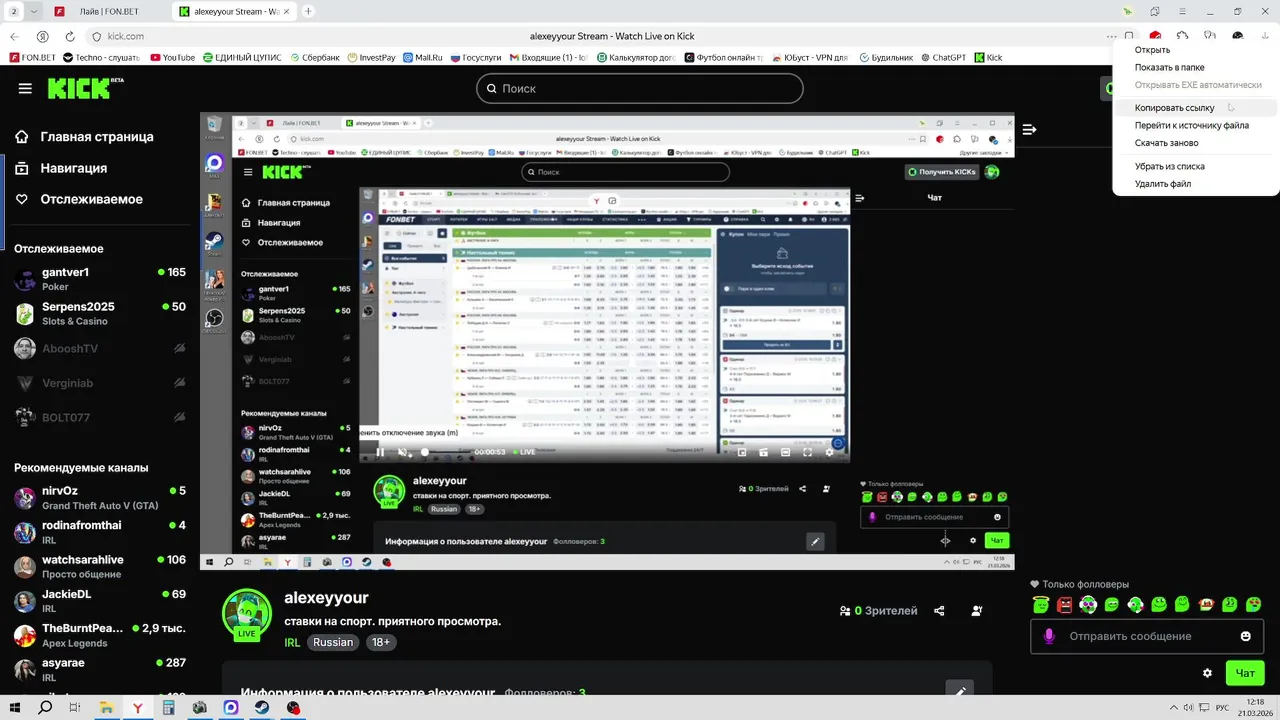Toggle fullscreen in the video player

808,452
